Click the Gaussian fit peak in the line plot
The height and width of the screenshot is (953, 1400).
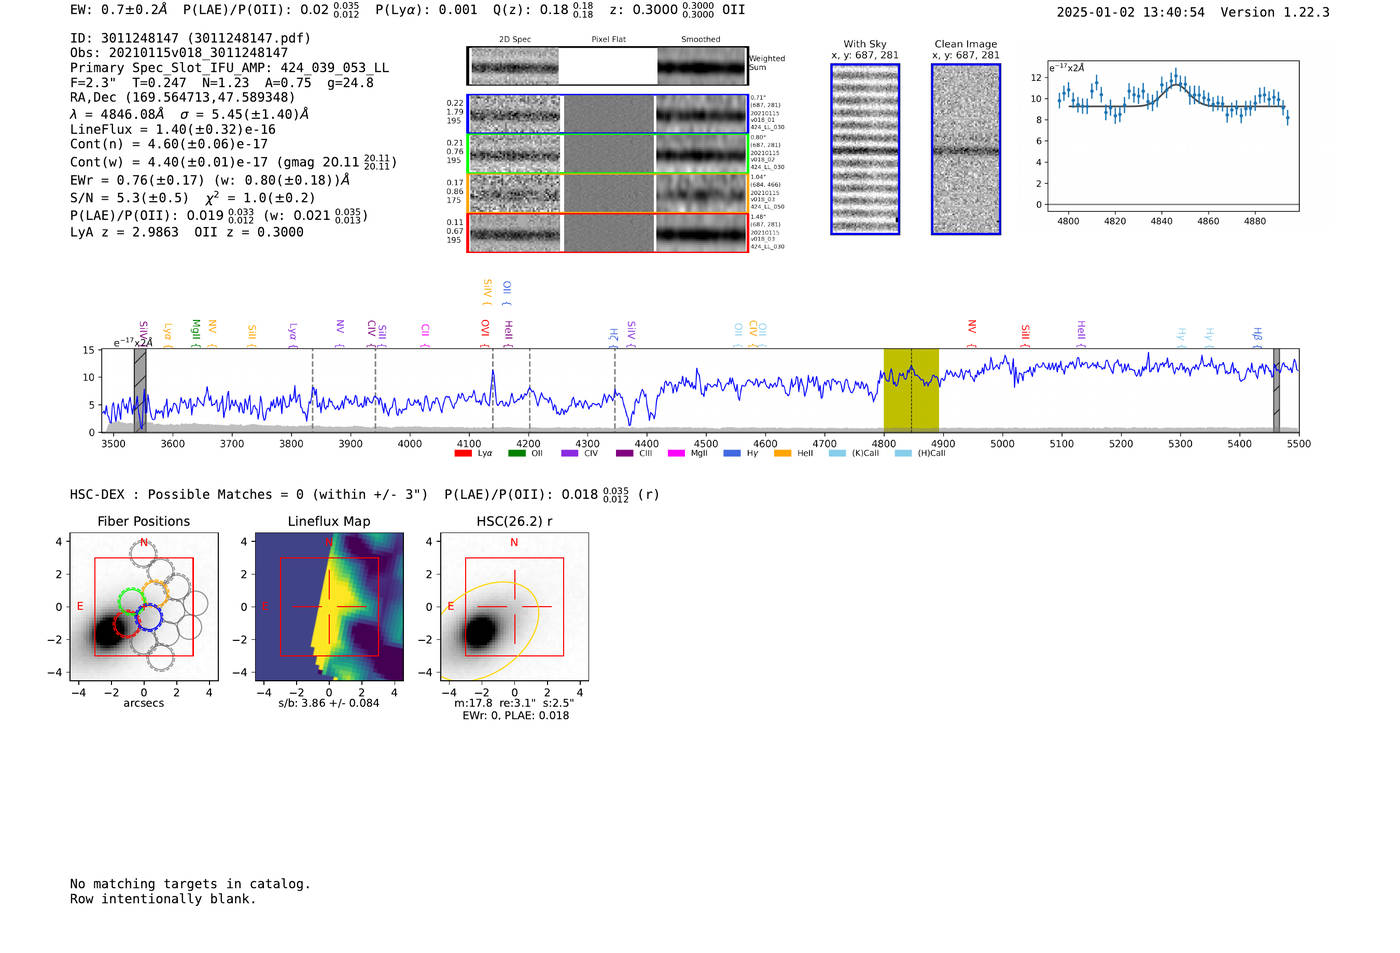(x=1175, y=85)
